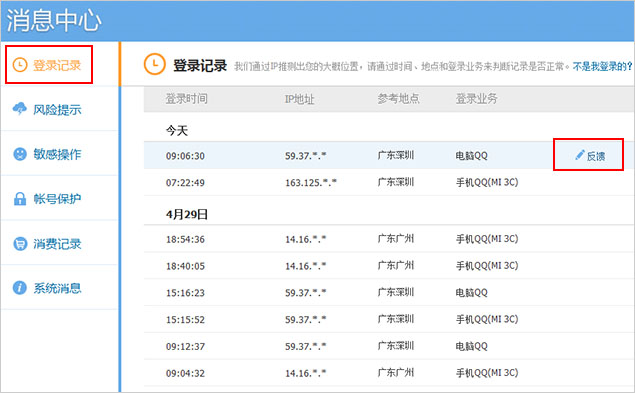Image resolution: width=635 pixels, height=393 pixels.
Task: Click 电脑QQ in the 09:12:37 row
Action: point(471,346)
